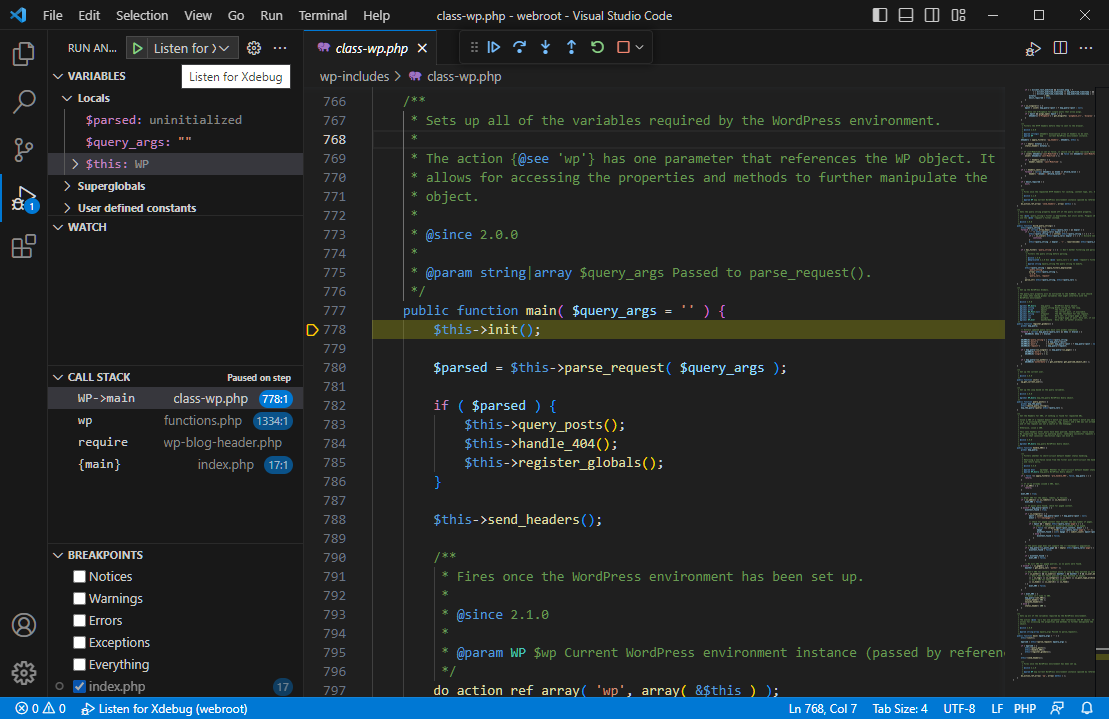1109x719 pixels.
Task: Expand User defined constants
Action: [67, 208]
